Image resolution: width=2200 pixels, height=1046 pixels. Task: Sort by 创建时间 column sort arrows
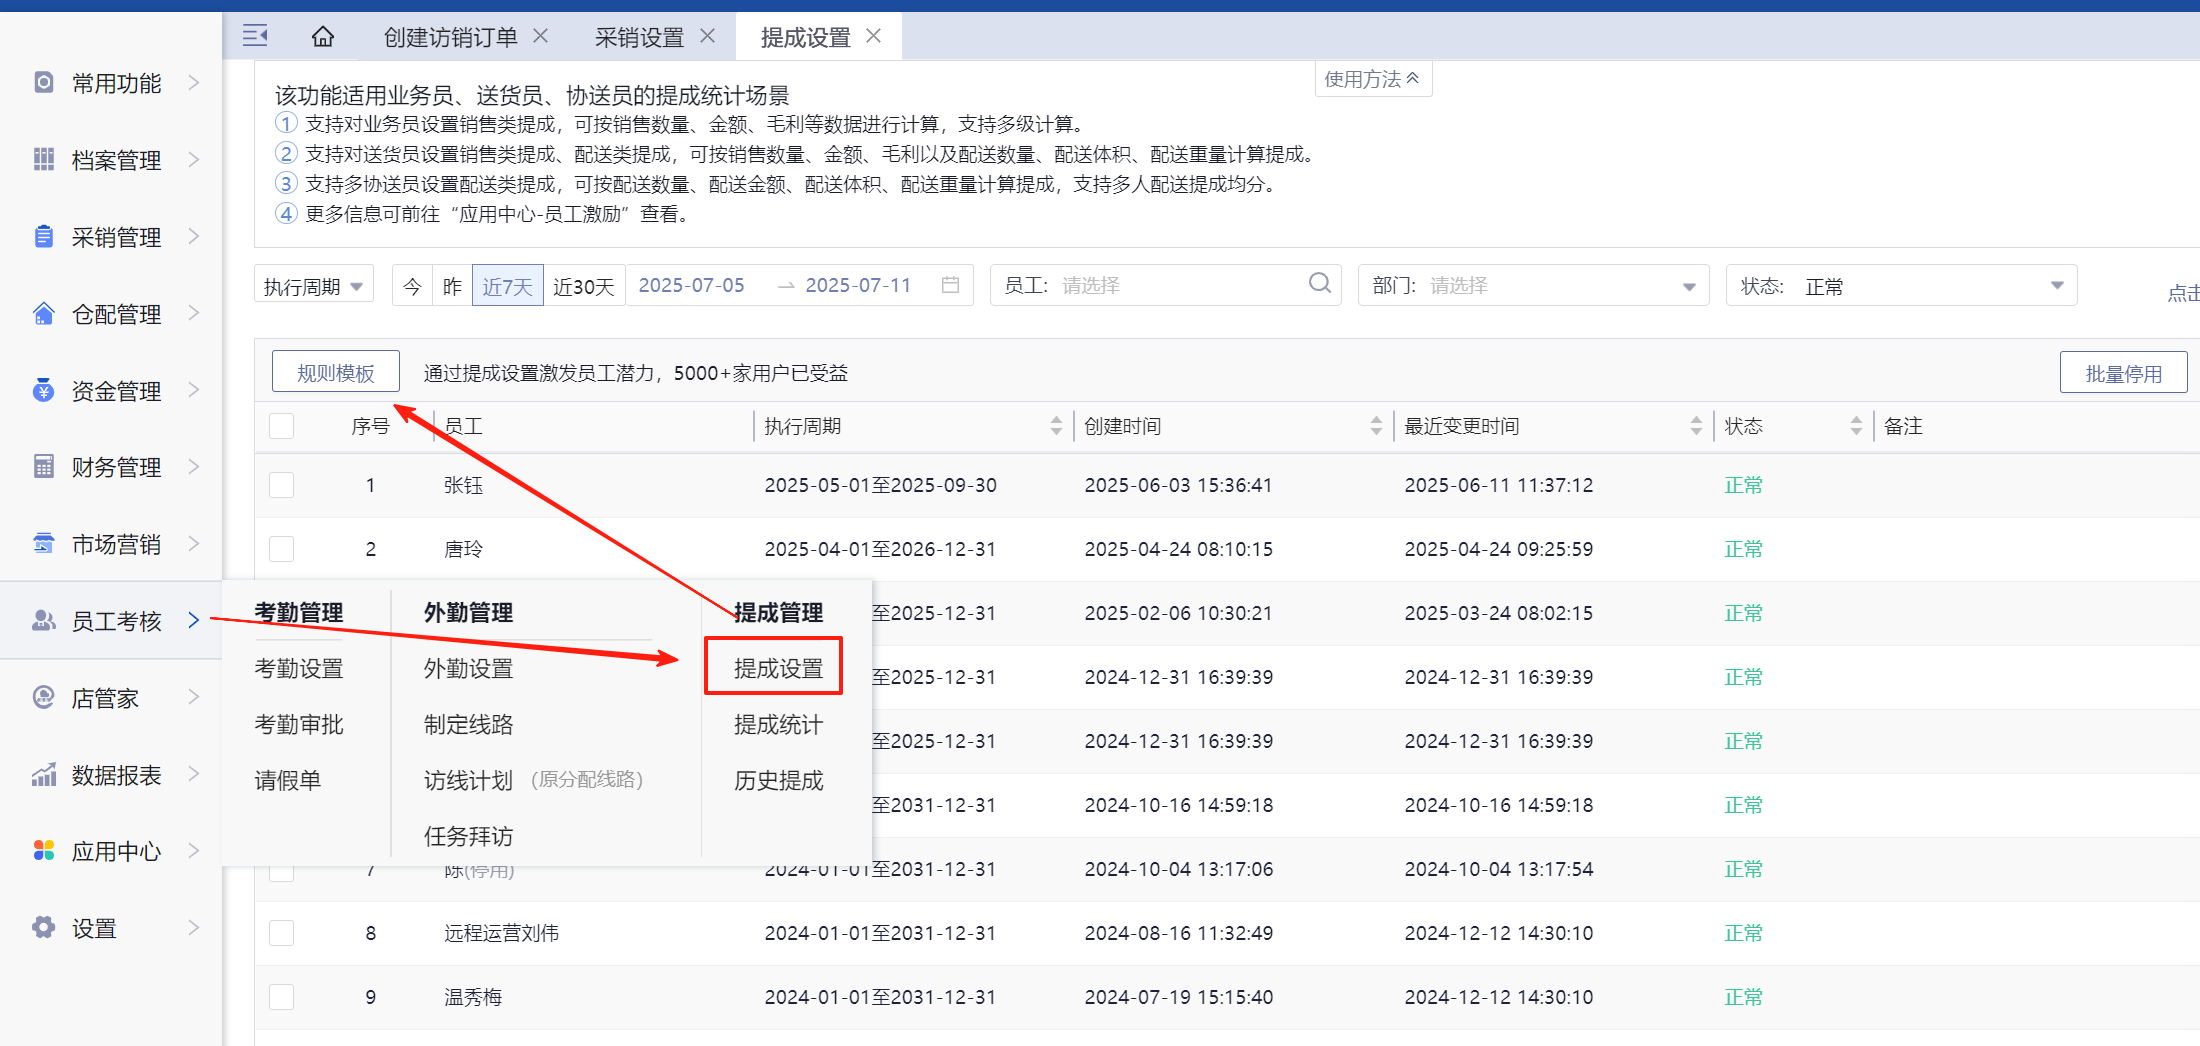1376,426
